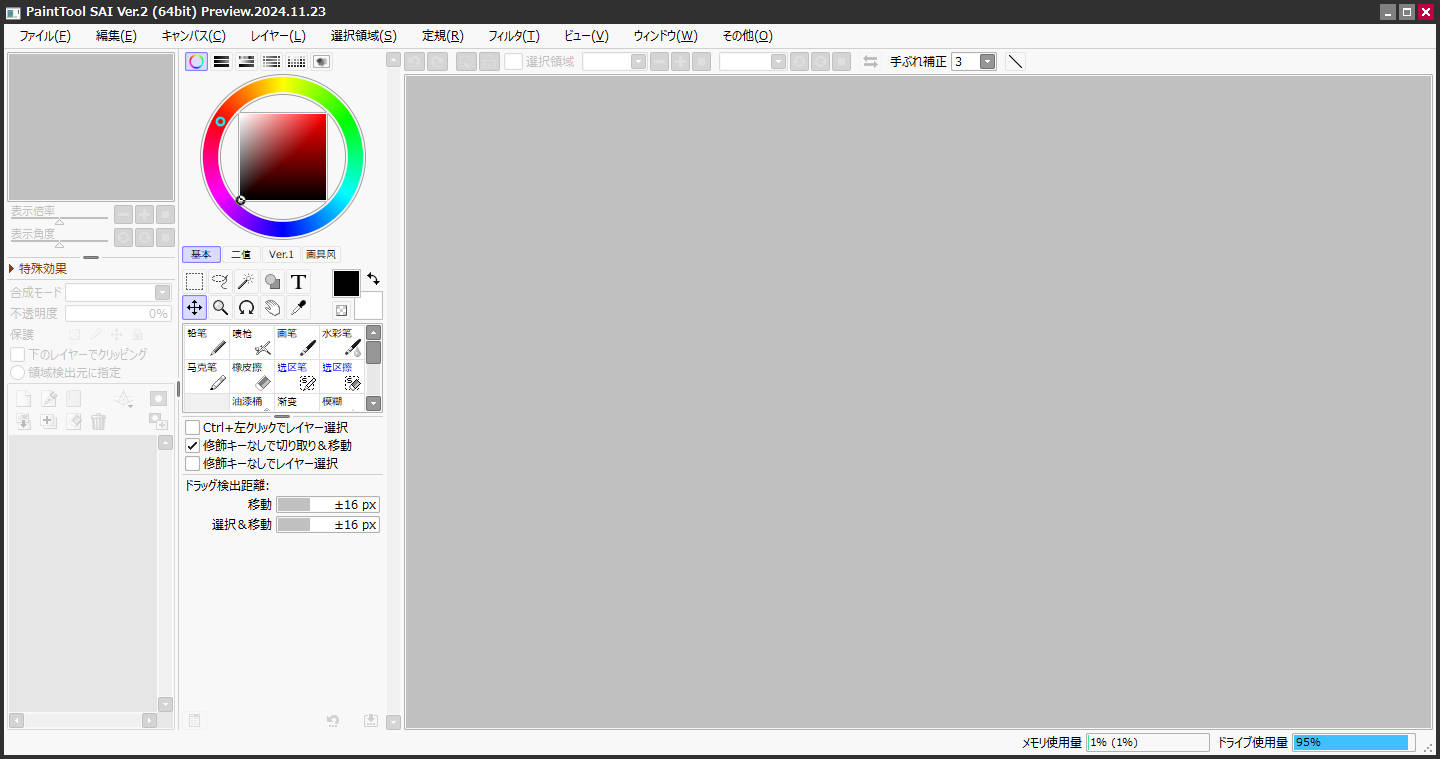1440x759 pixels.
Task: Choose the 喷枪 airbrush tool
Action: (x=252, y=342)
